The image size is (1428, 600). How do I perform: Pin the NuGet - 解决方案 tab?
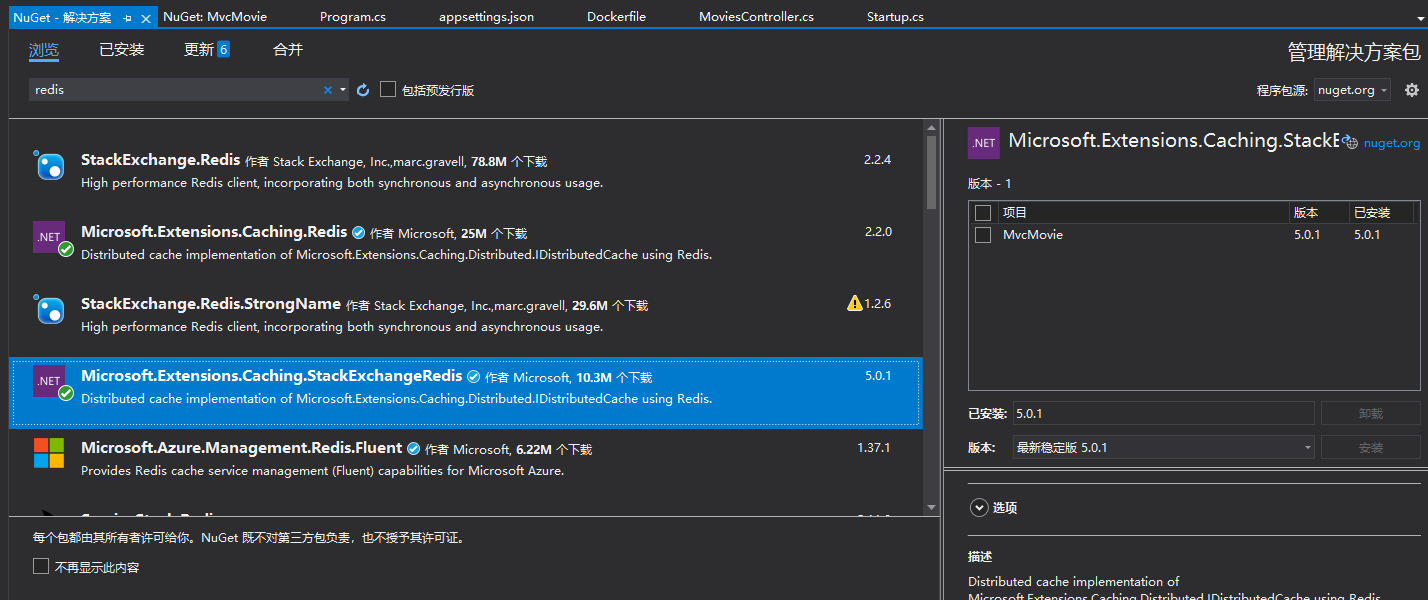click(128, 18)
